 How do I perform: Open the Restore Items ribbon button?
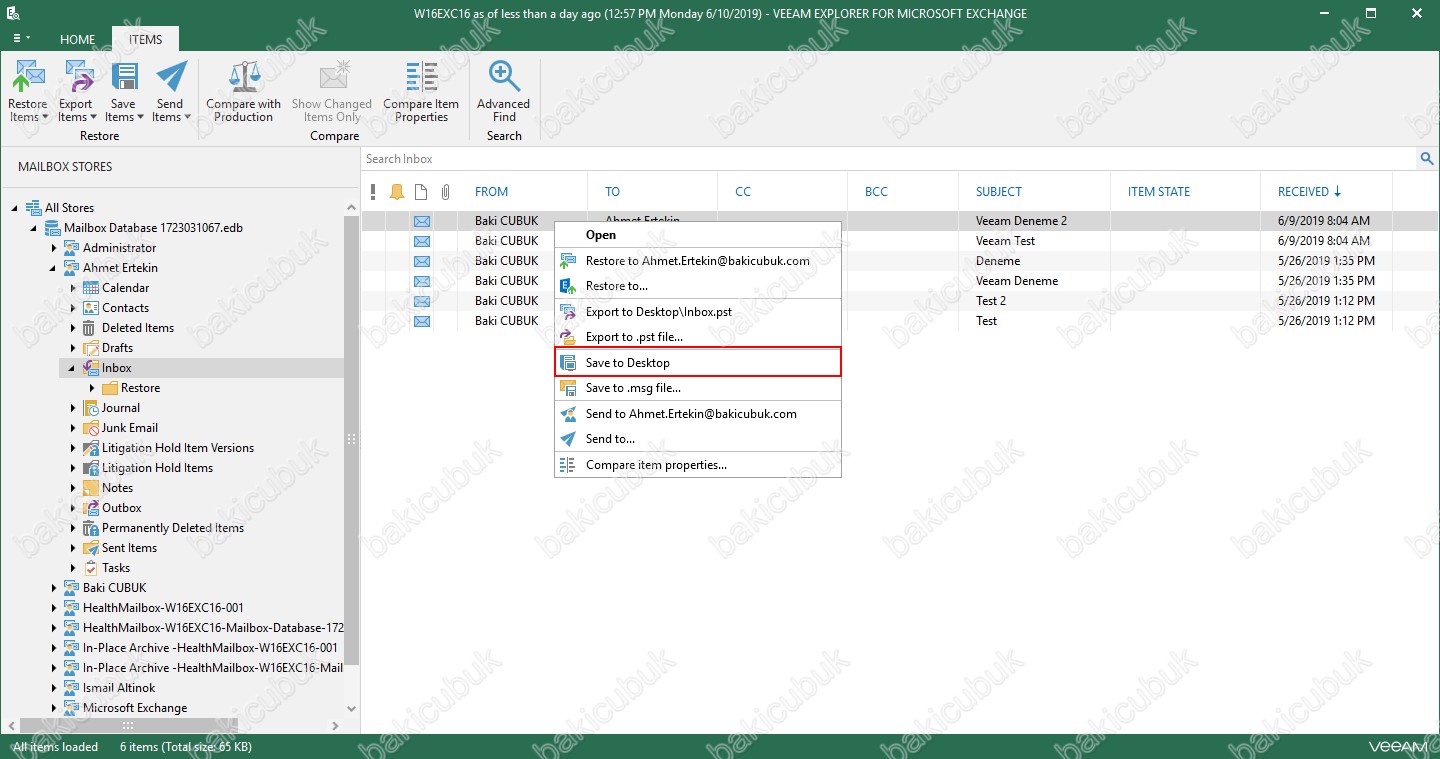coord(28,92)
